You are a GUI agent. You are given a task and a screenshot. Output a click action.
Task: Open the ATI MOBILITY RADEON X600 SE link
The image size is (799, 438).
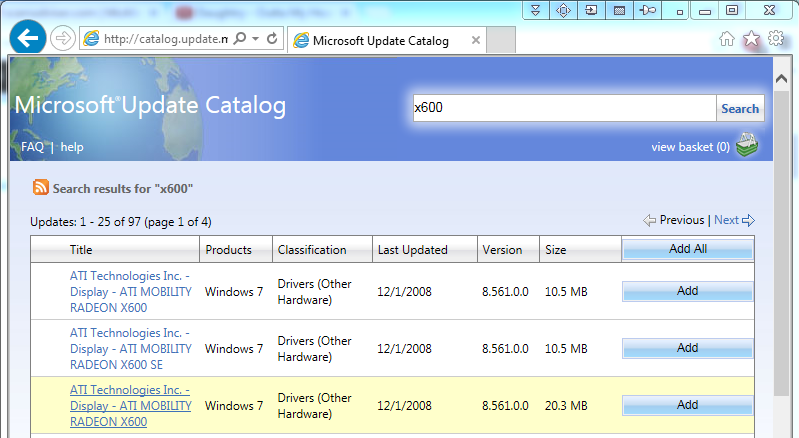click(x=130, y=349)
